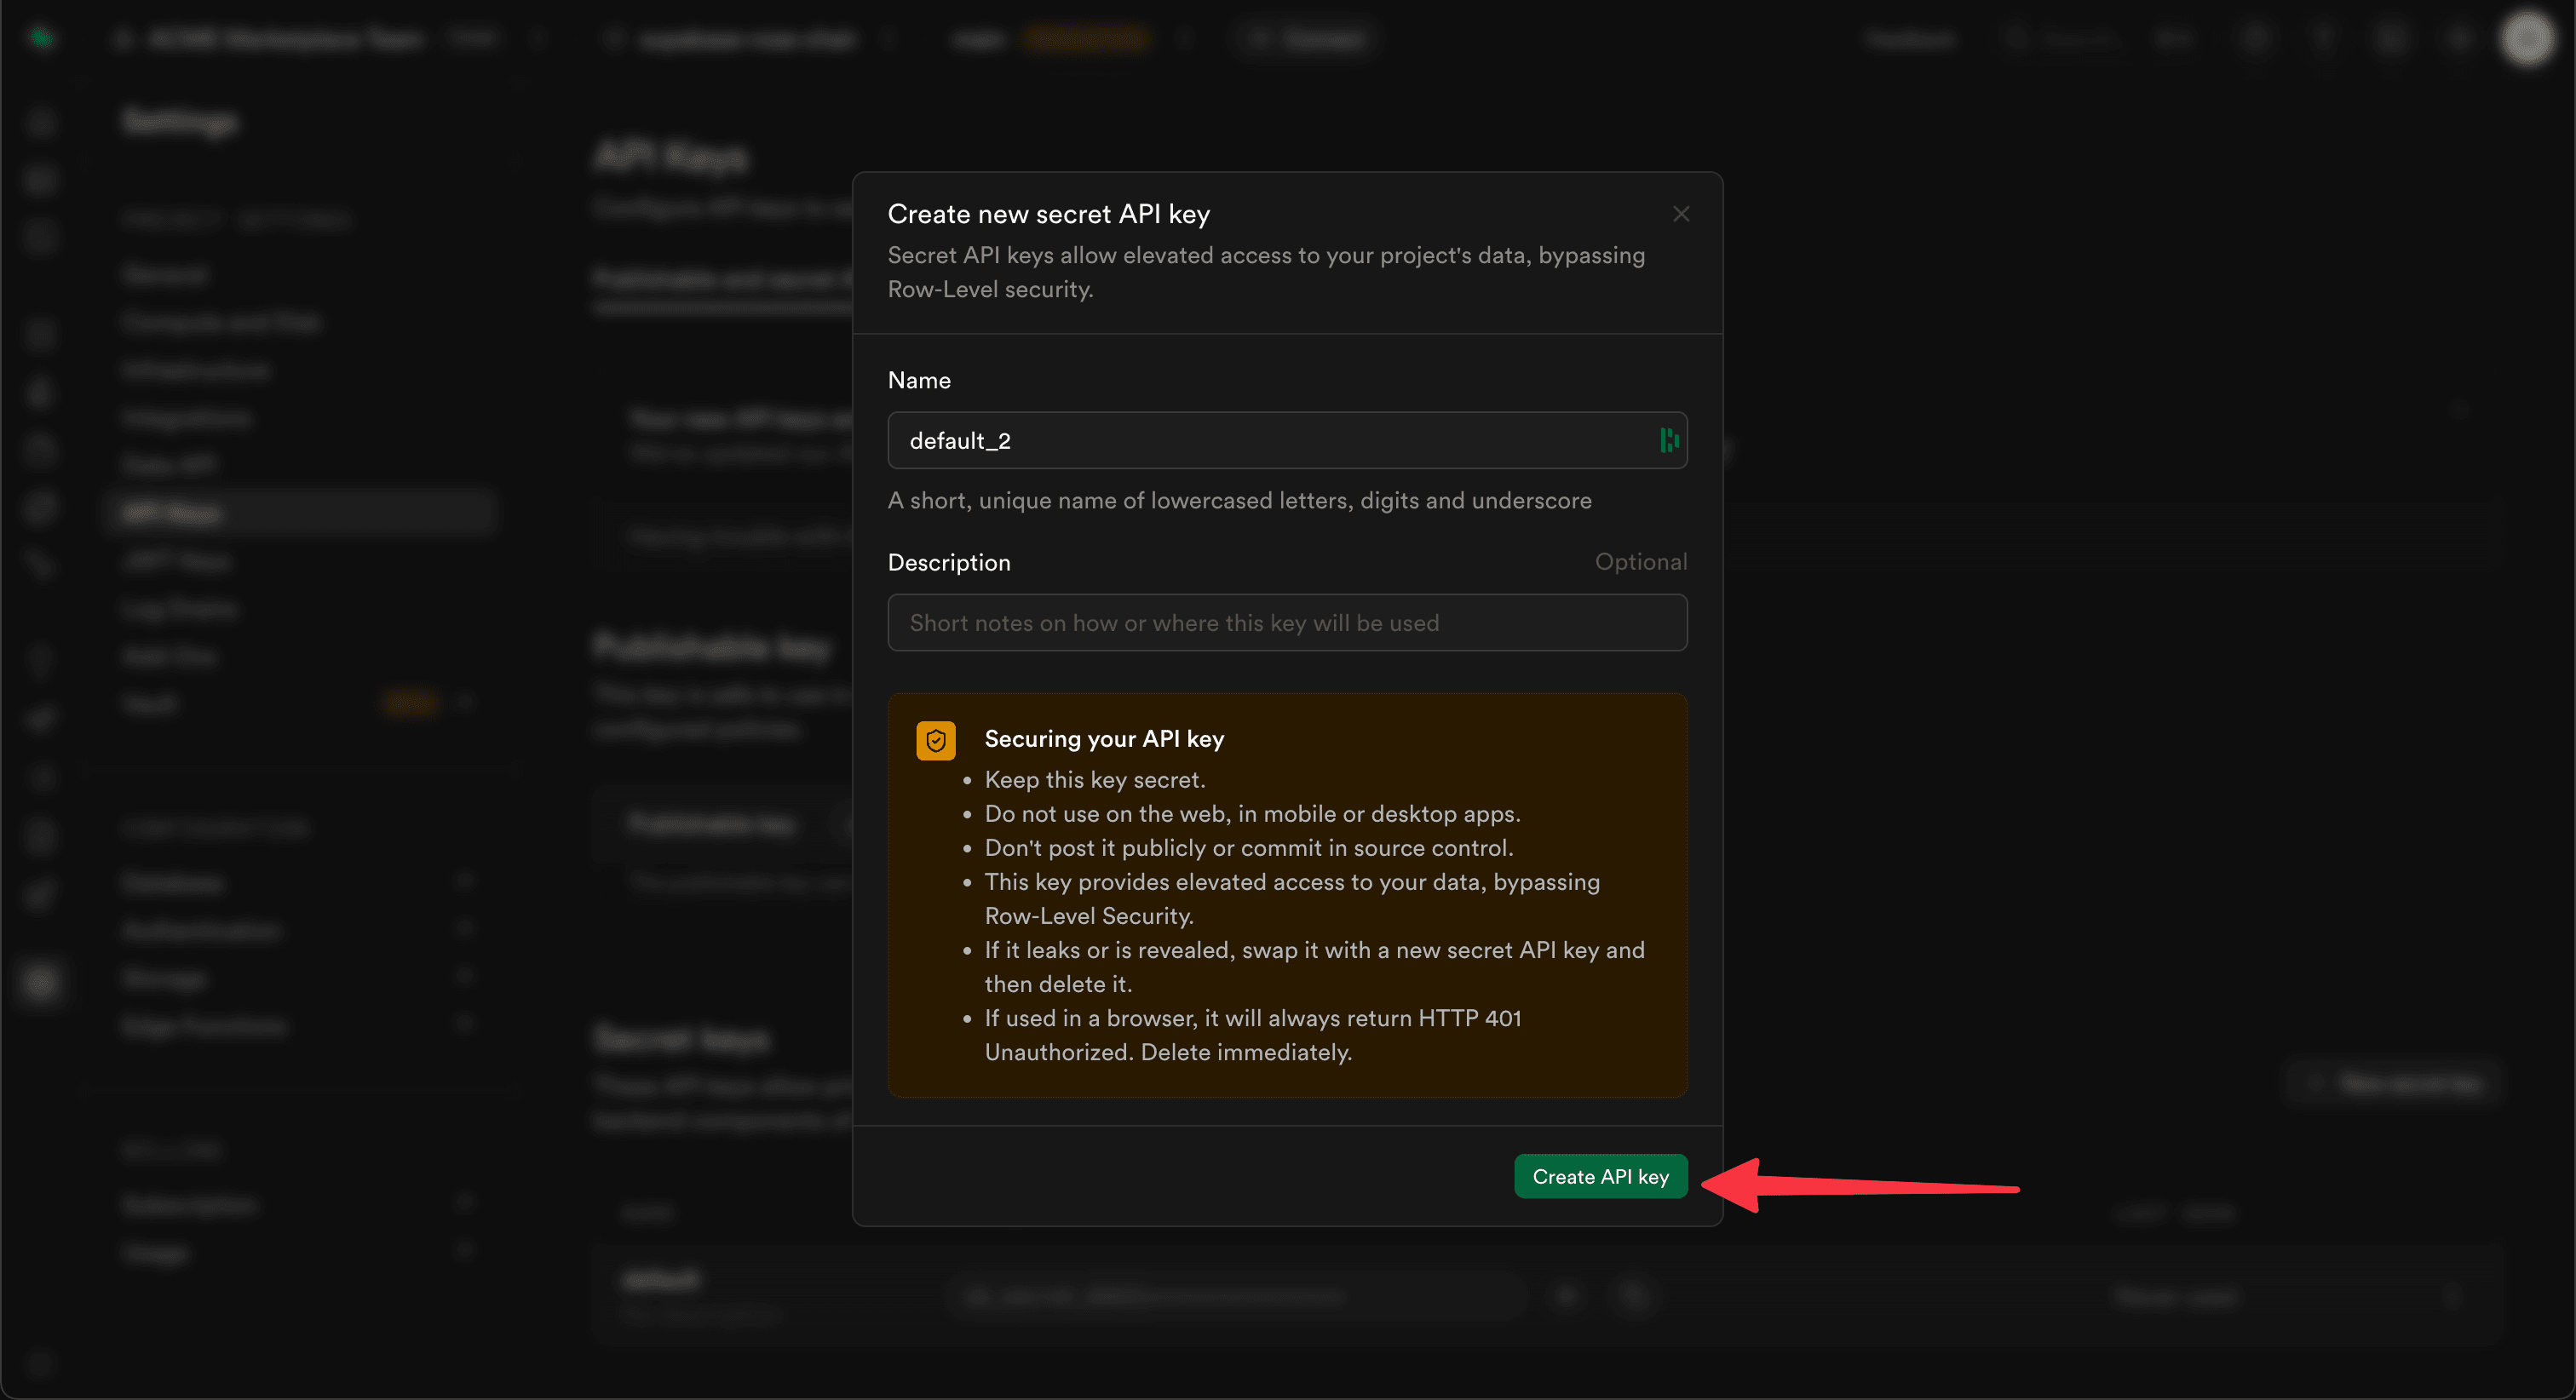Click the green Supabase logo in top-left

coord(41,38)
